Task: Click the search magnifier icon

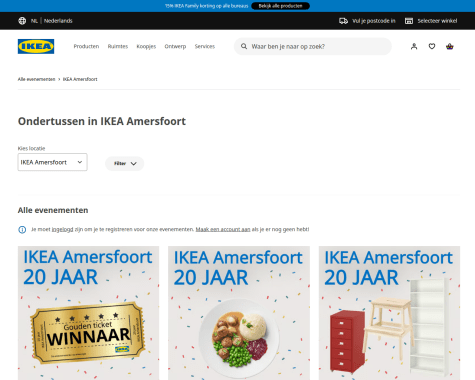Action: (x=244, y=46)
